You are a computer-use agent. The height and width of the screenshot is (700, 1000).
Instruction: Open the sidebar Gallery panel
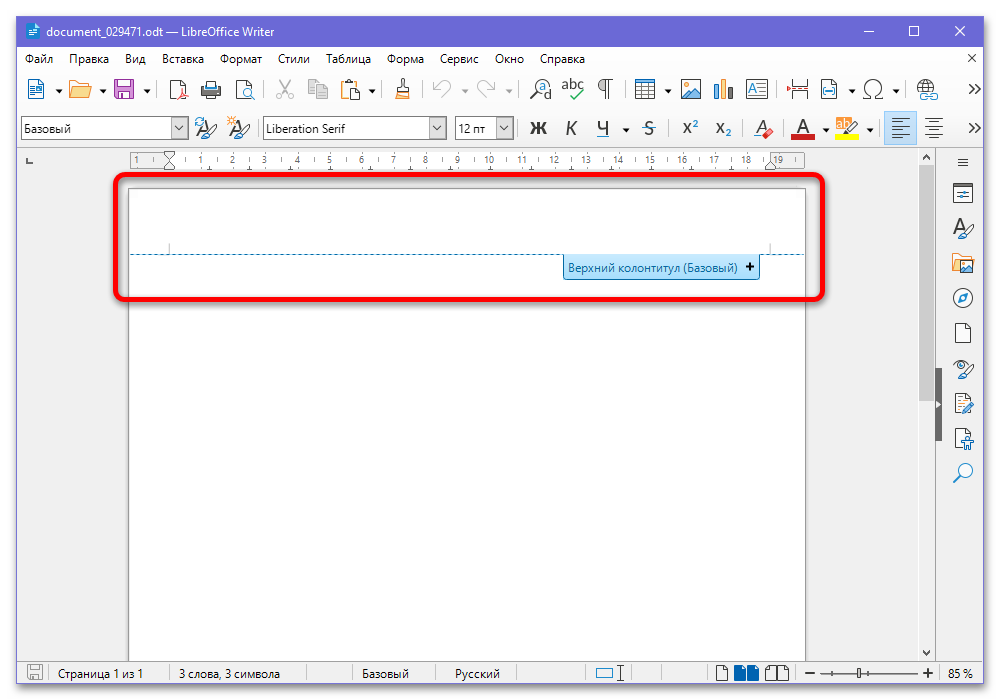[x=962, y=263]
